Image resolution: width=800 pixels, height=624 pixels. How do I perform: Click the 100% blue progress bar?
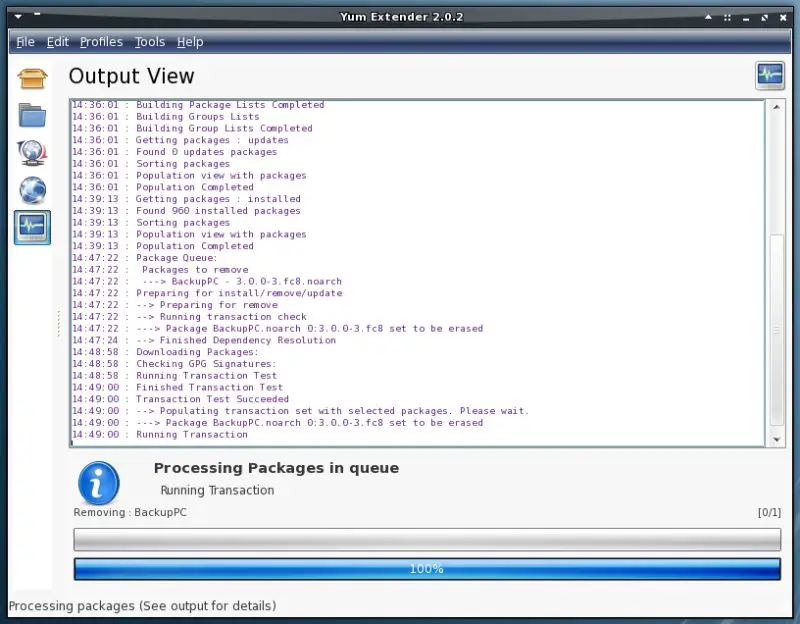pos(427,569)
